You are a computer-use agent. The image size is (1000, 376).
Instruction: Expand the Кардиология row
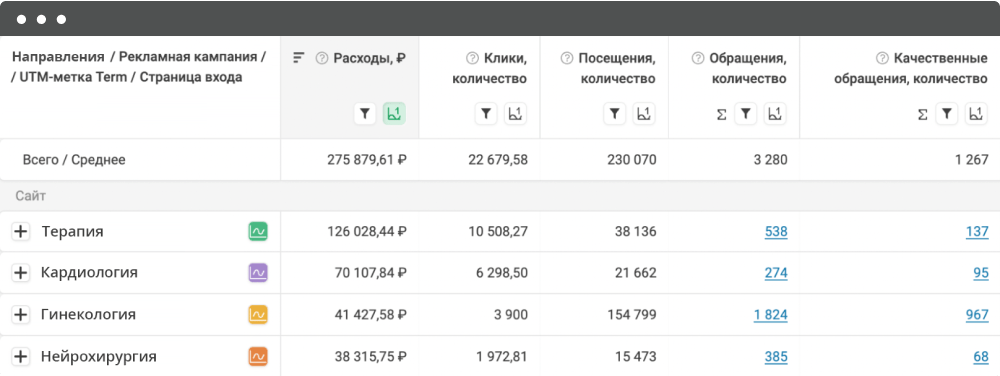[x=21, y=273]
